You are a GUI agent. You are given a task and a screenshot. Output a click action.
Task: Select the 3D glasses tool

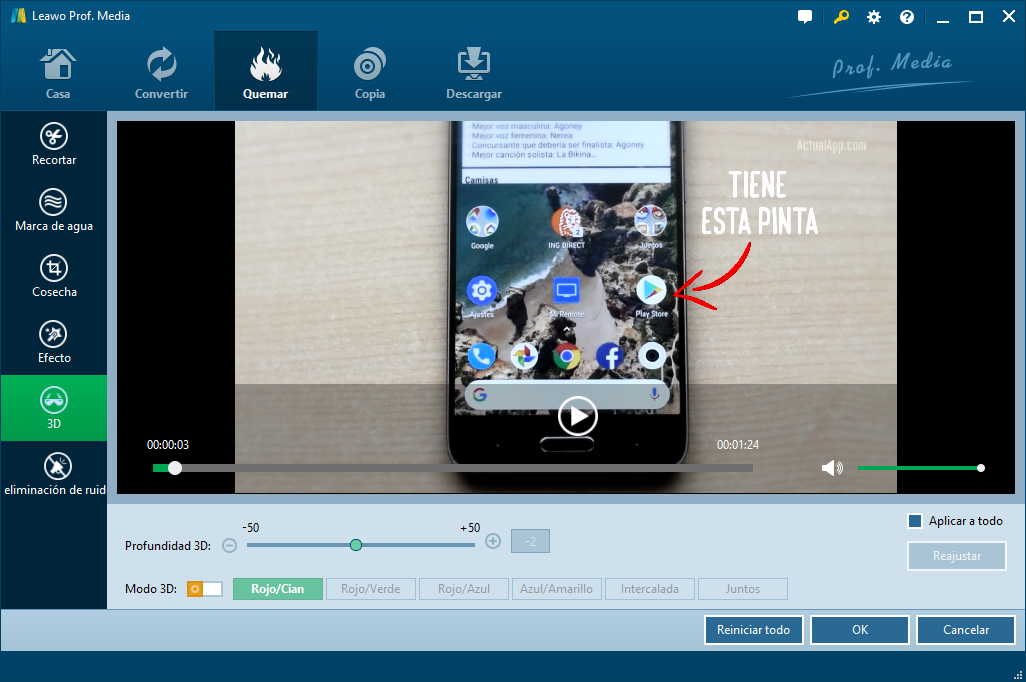[x=54, y=408]
